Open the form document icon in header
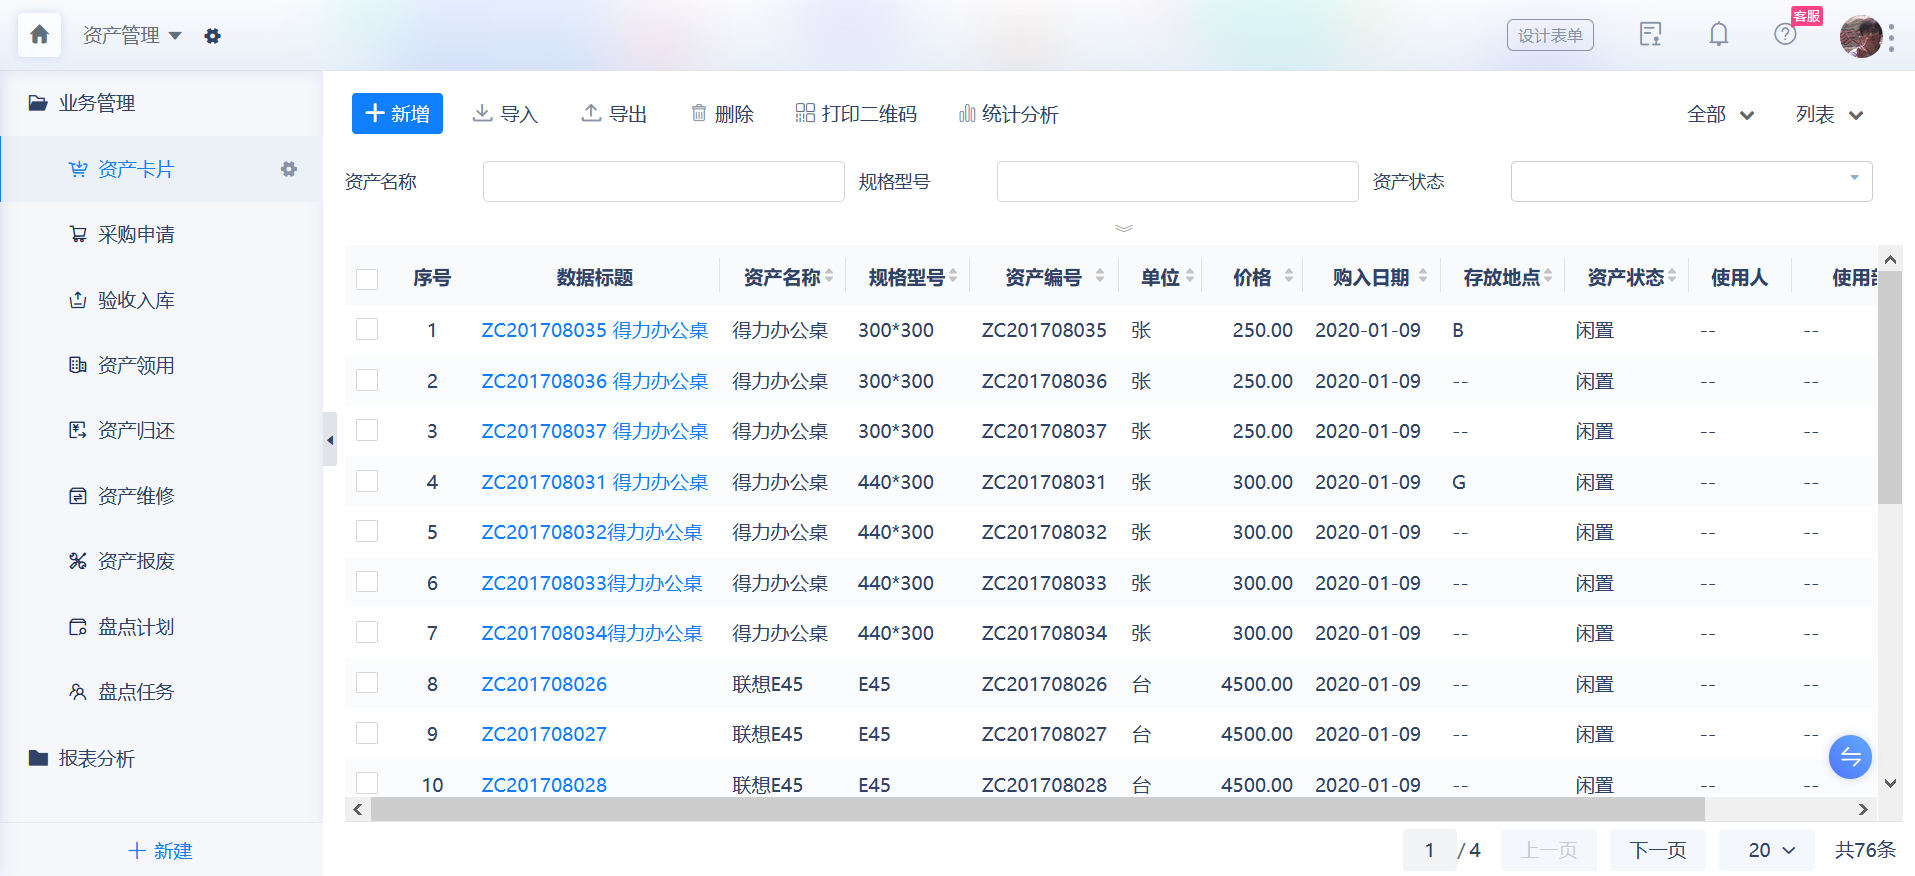 [1650, 35]
